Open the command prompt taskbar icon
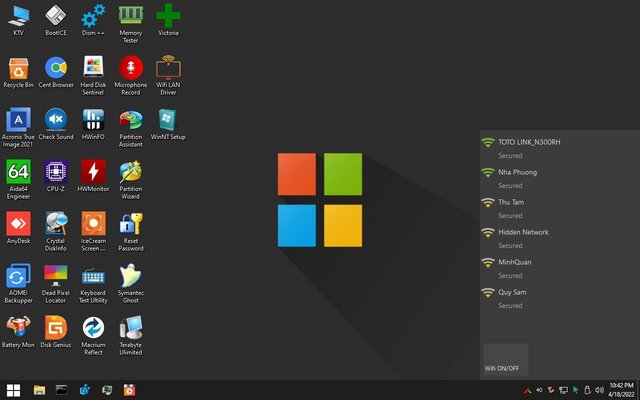Screen dimensions: 640x400 pyautogui.click(x=62, y=390)
